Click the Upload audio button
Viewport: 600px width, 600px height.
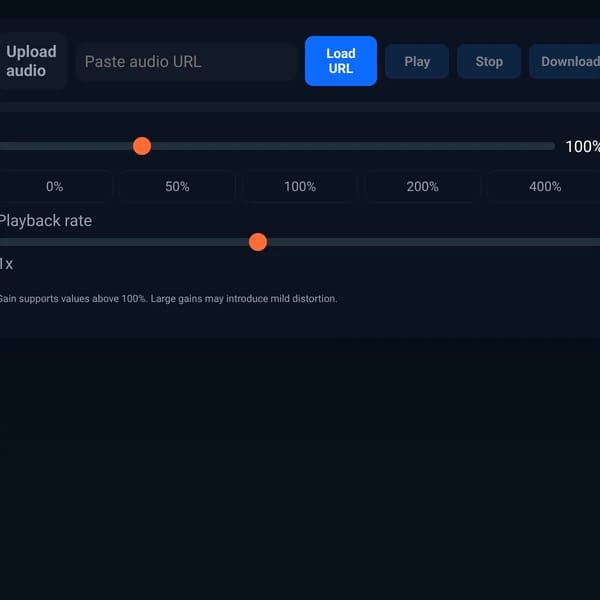coord(31,61)
